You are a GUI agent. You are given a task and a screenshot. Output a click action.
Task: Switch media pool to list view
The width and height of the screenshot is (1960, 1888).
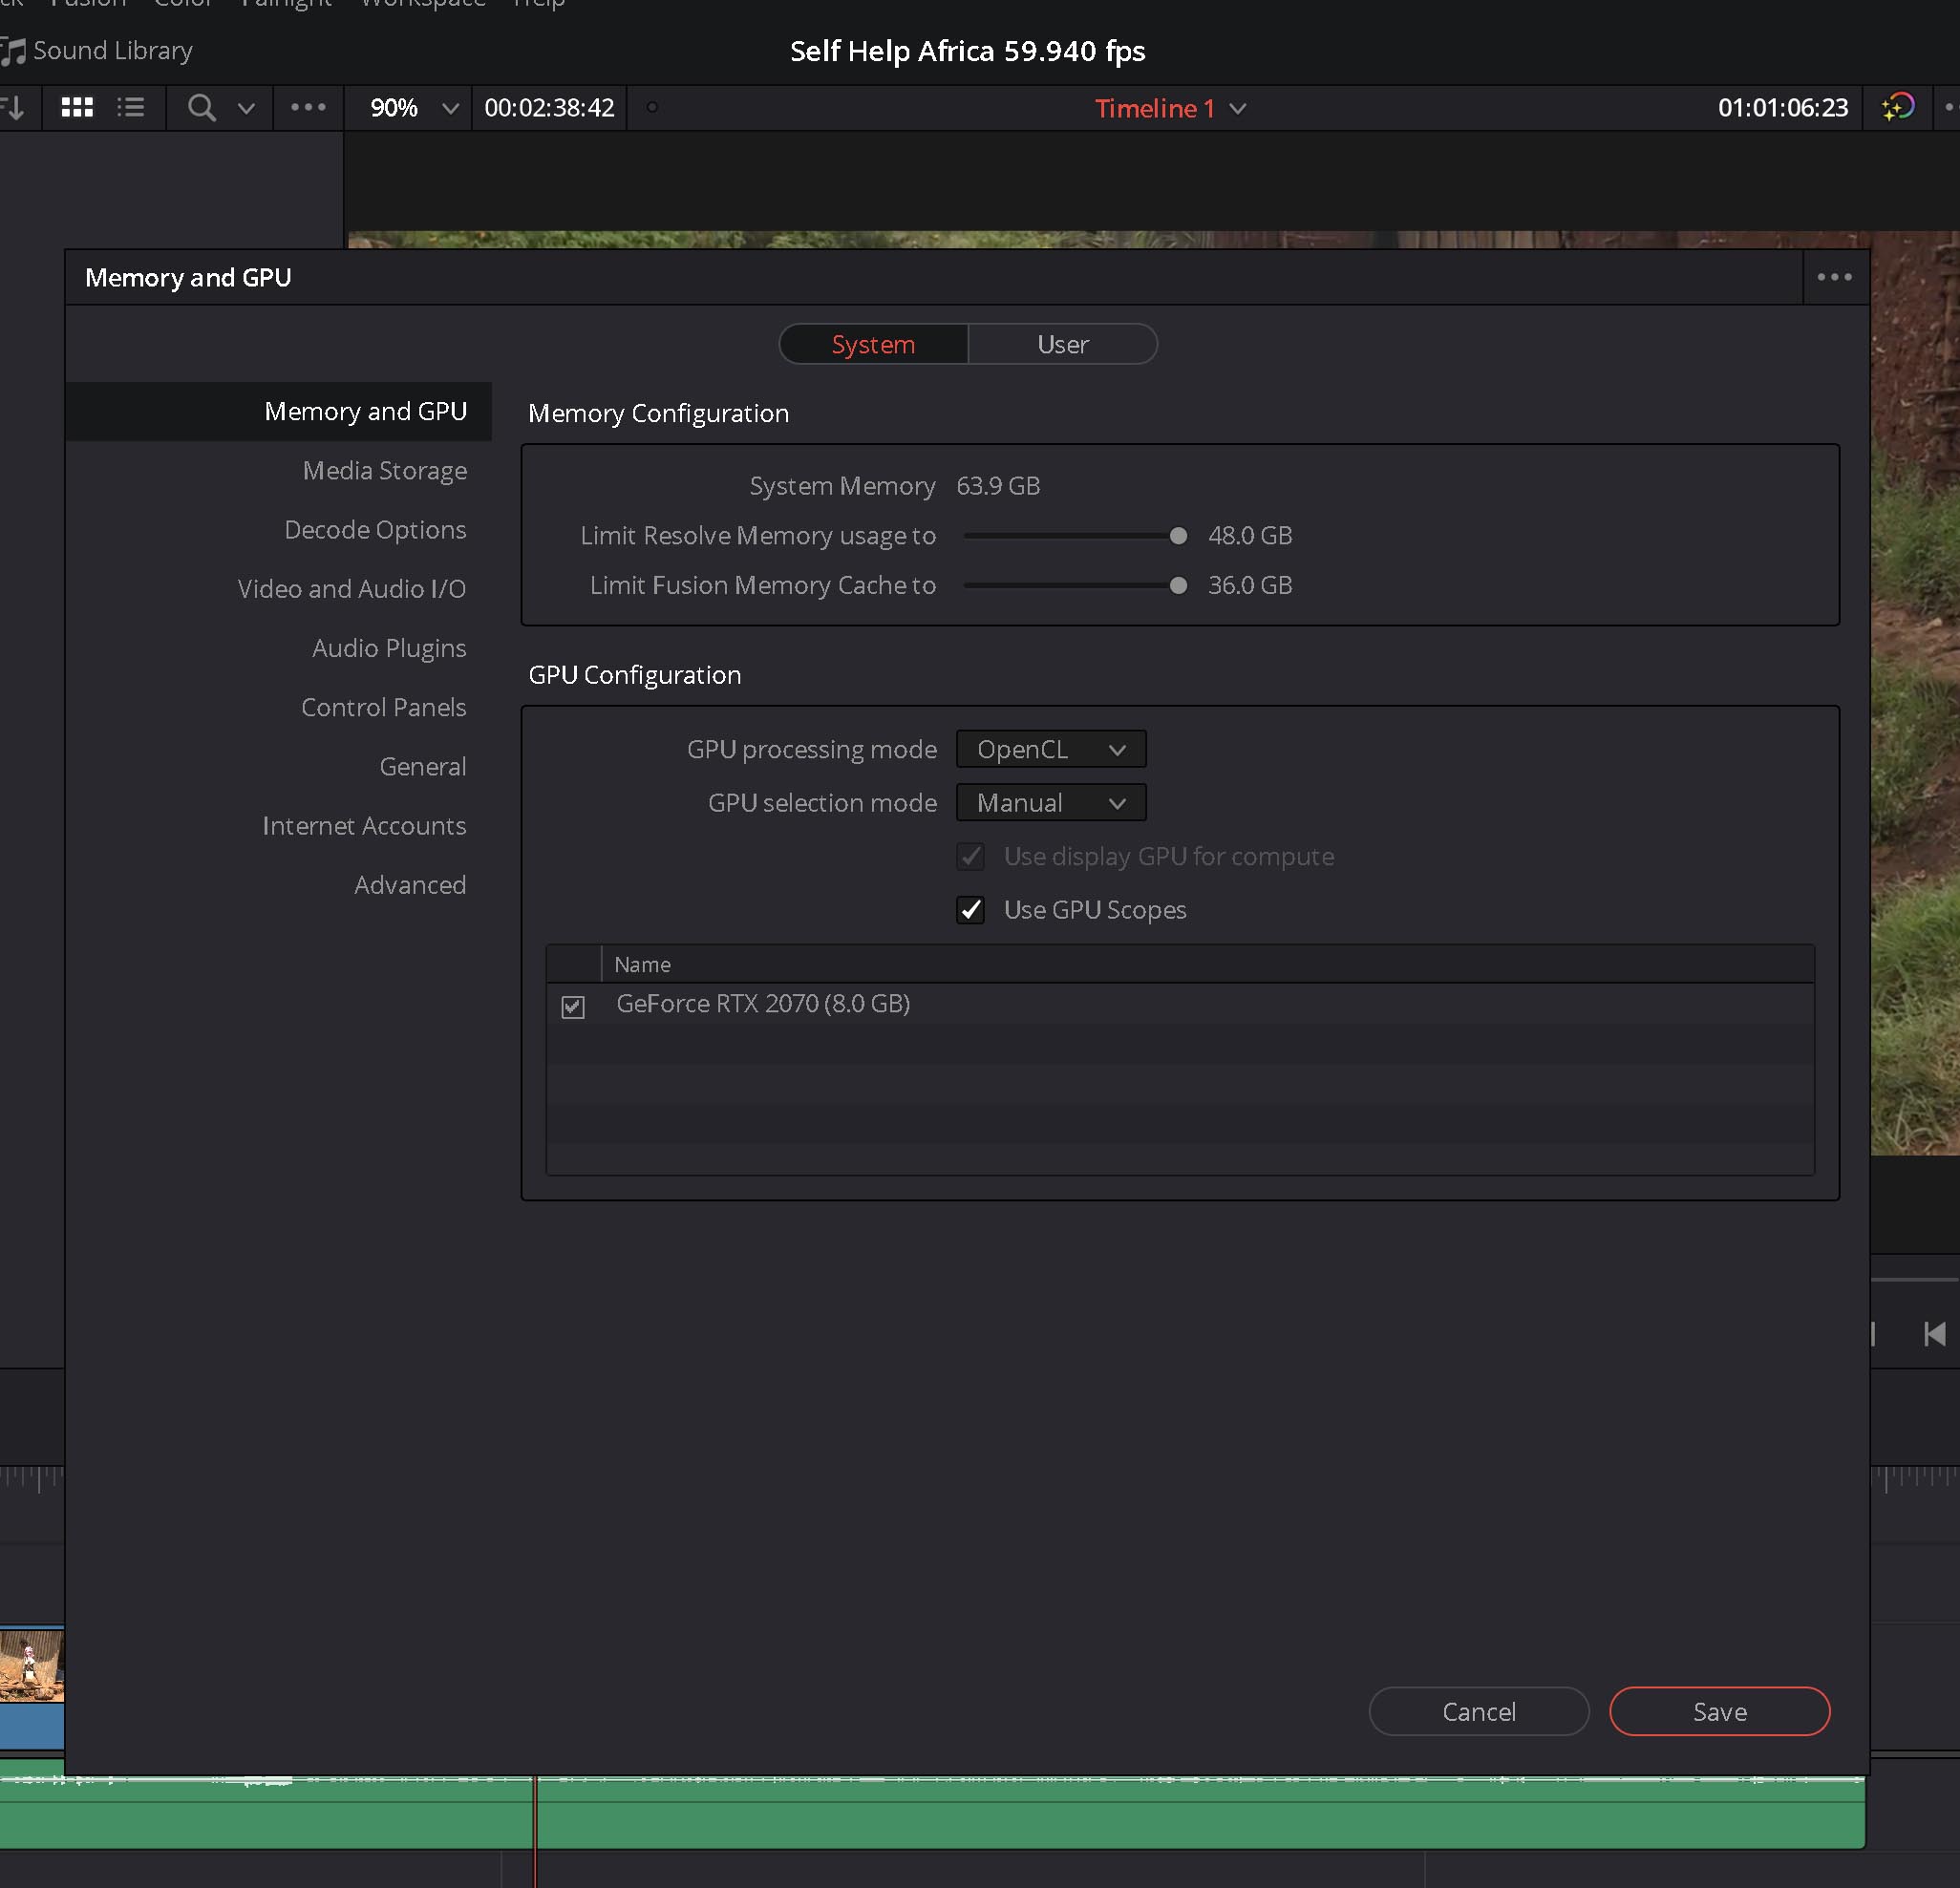[x=131, y=108]
